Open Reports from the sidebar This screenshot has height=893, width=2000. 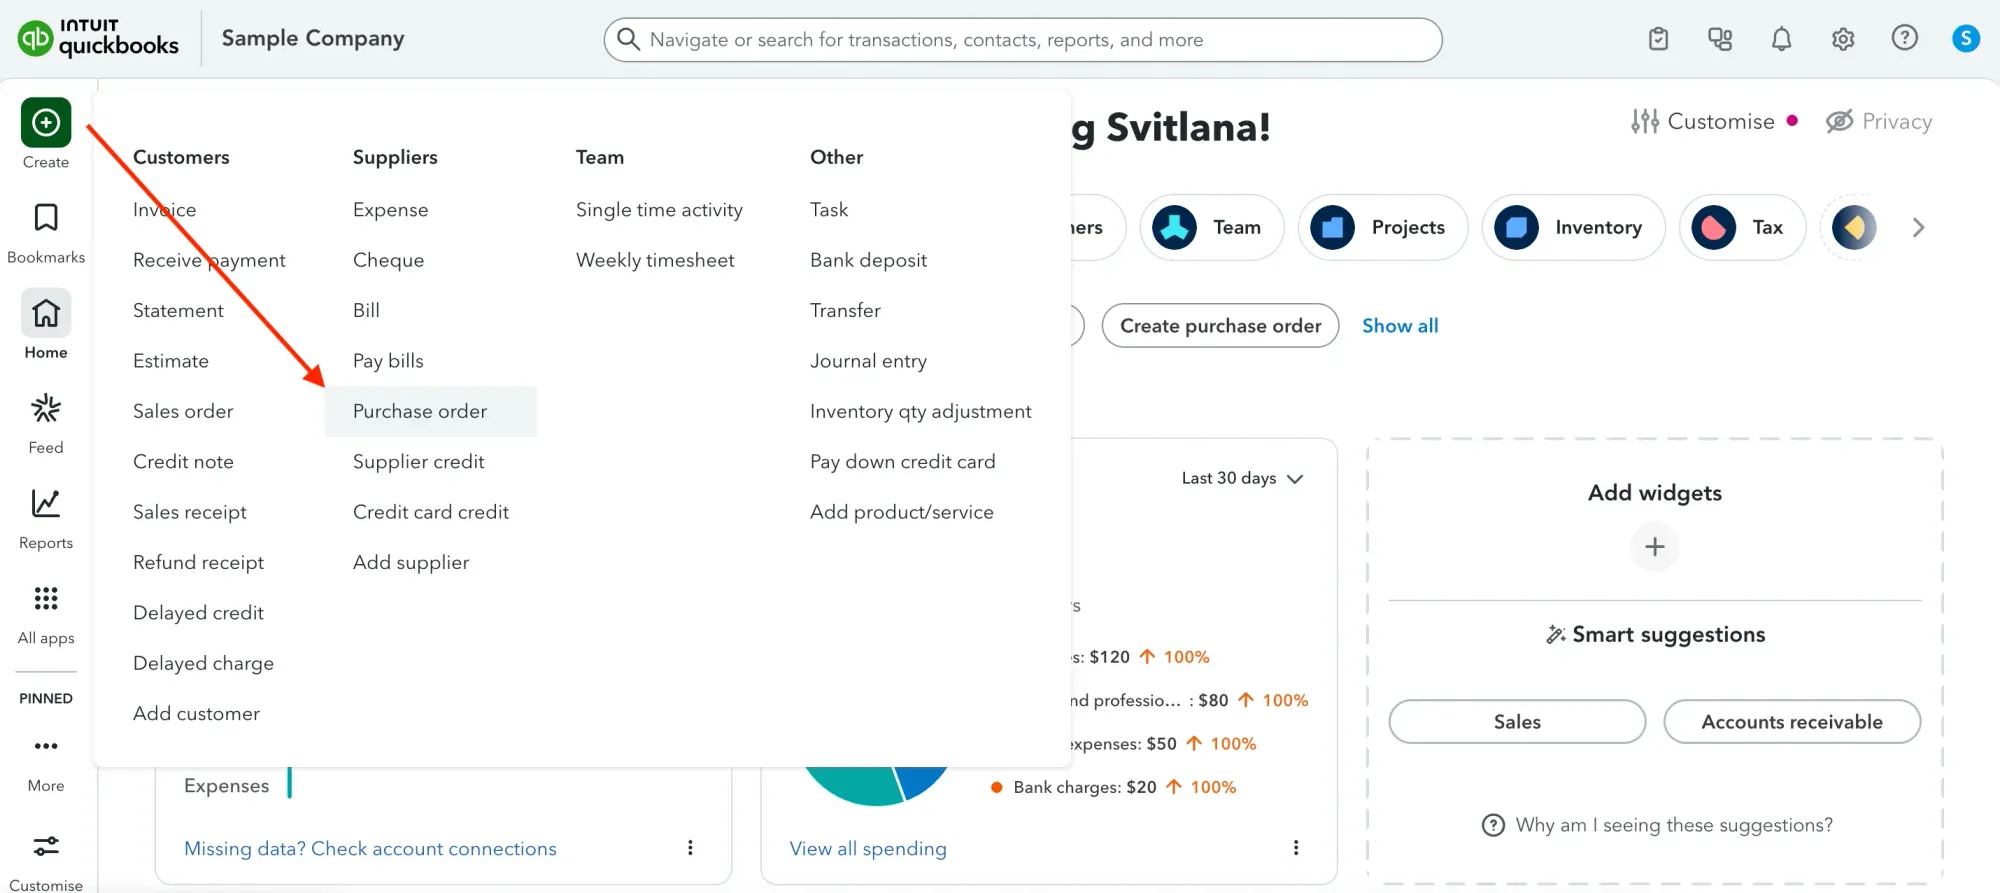click(x=46, y=504)
